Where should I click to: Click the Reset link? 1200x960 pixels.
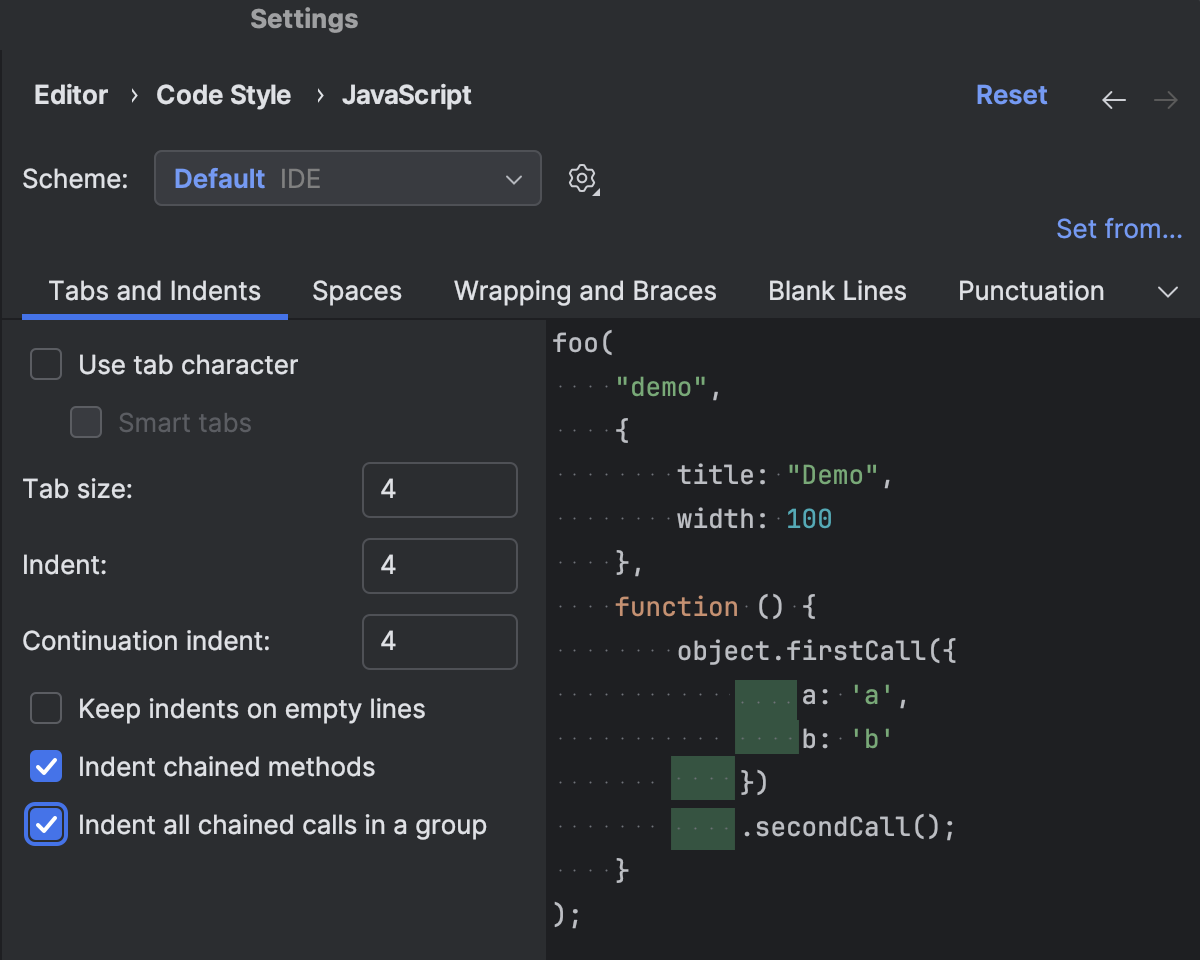coord(1011,94)
